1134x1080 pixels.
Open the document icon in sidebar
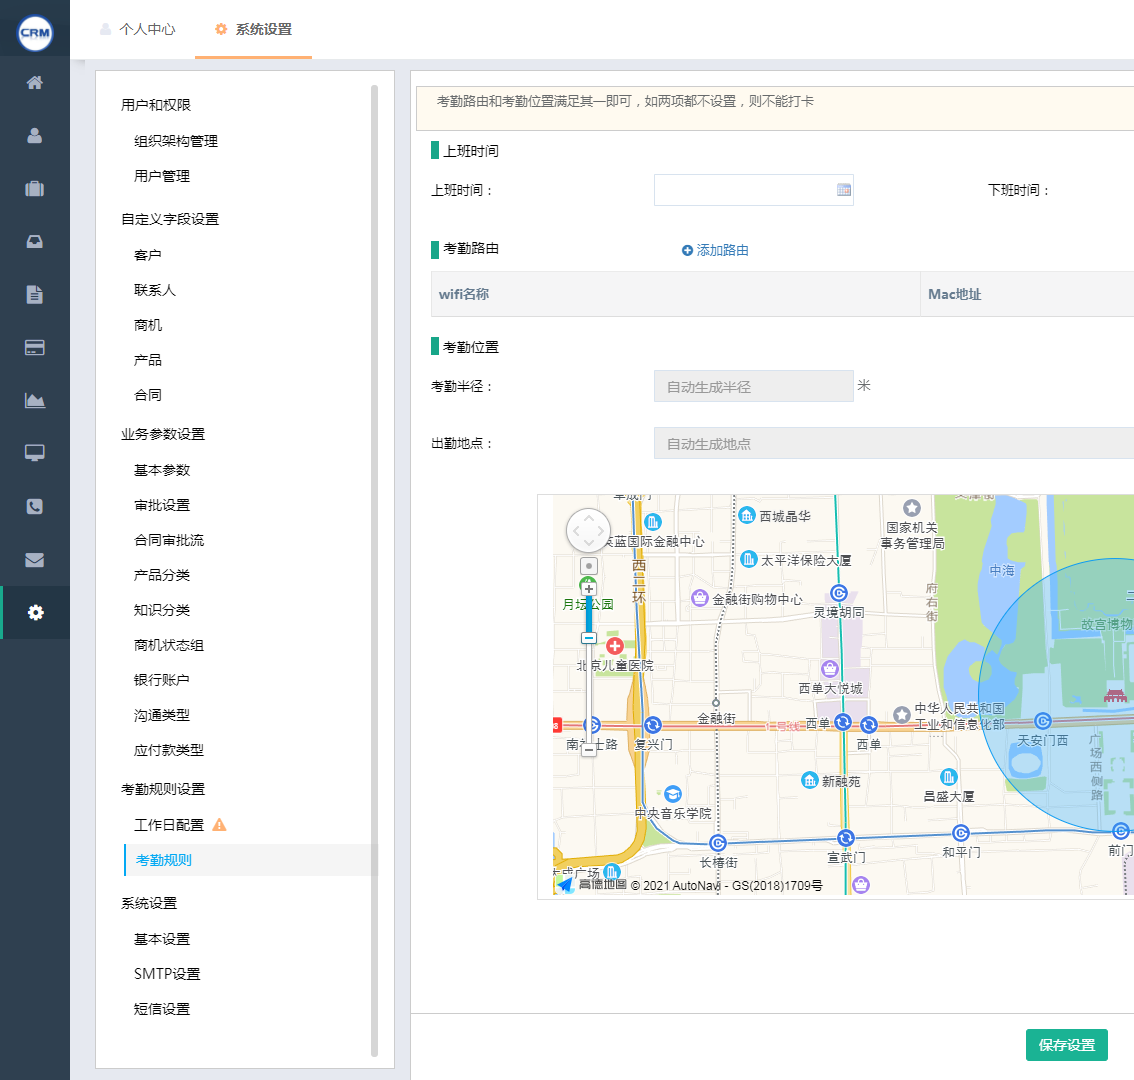tap(35, 294)
